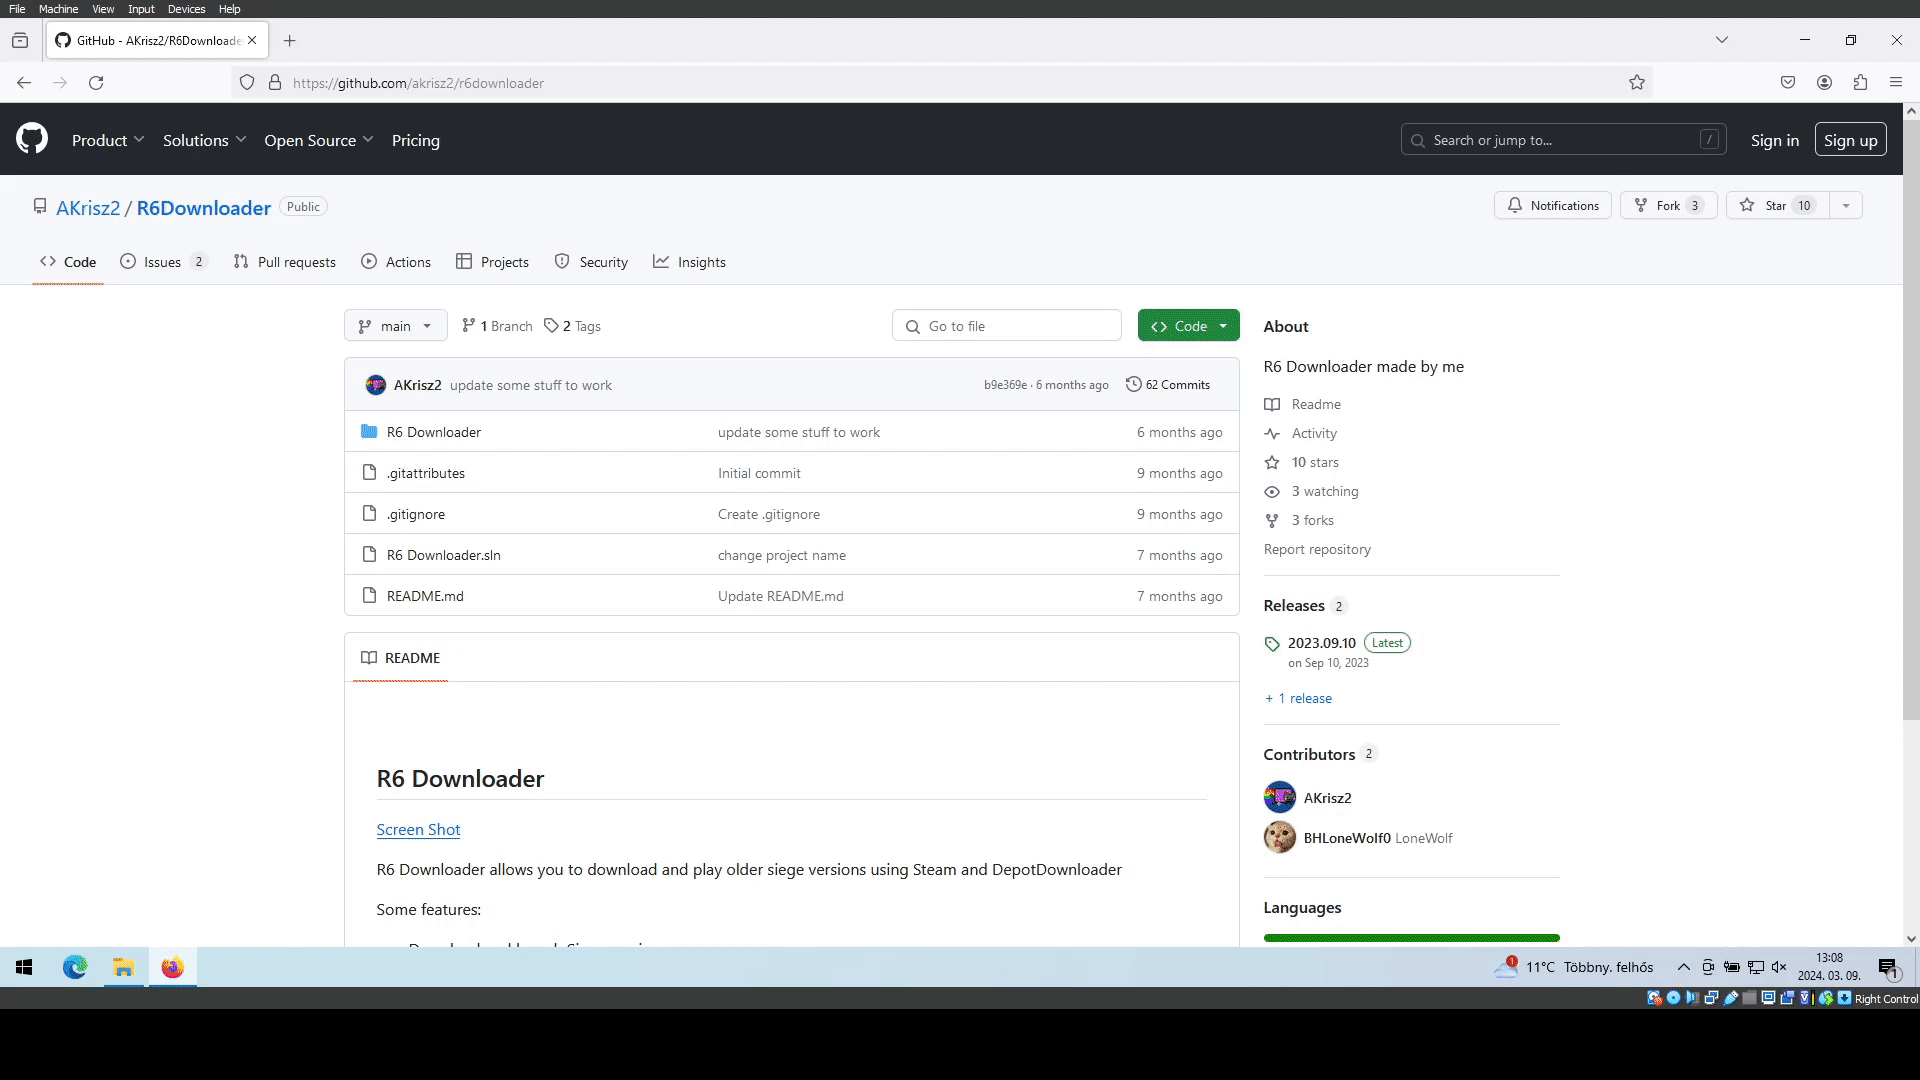Click the GitHub Octocat logo
Viewport: 1920px width, 1080px height.
point(32,139)
